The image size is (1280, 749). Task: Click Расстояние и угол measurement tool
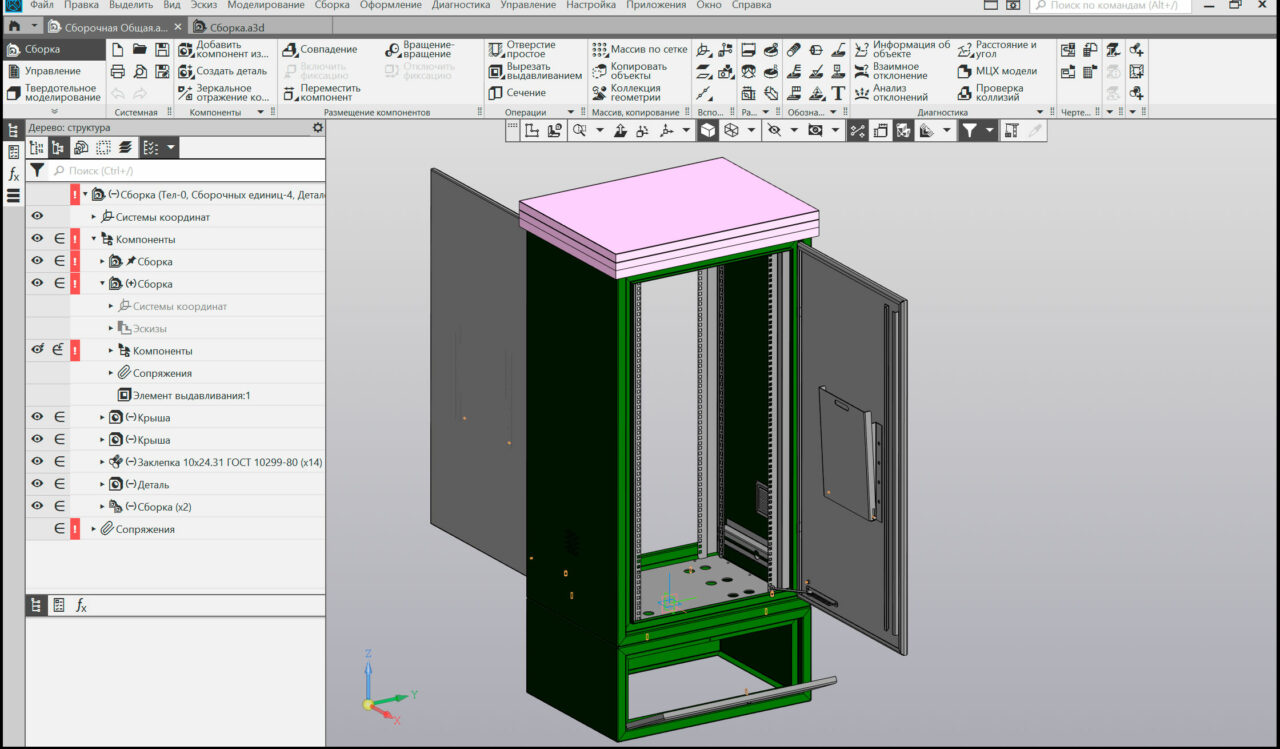point(997,49)
